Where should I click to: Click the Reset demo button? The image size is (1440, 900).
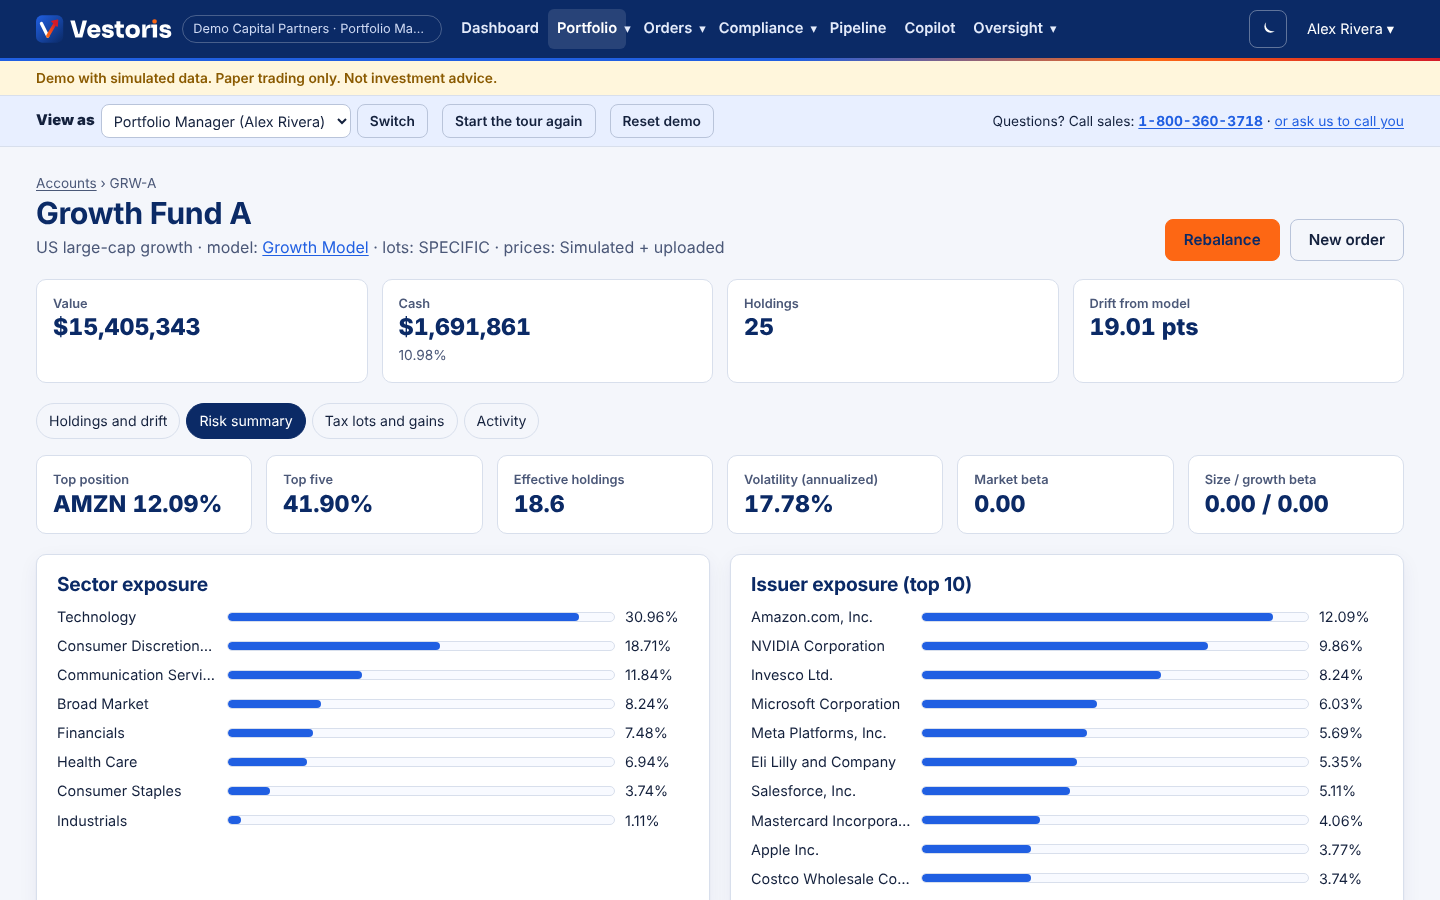[x=661, y=121]
